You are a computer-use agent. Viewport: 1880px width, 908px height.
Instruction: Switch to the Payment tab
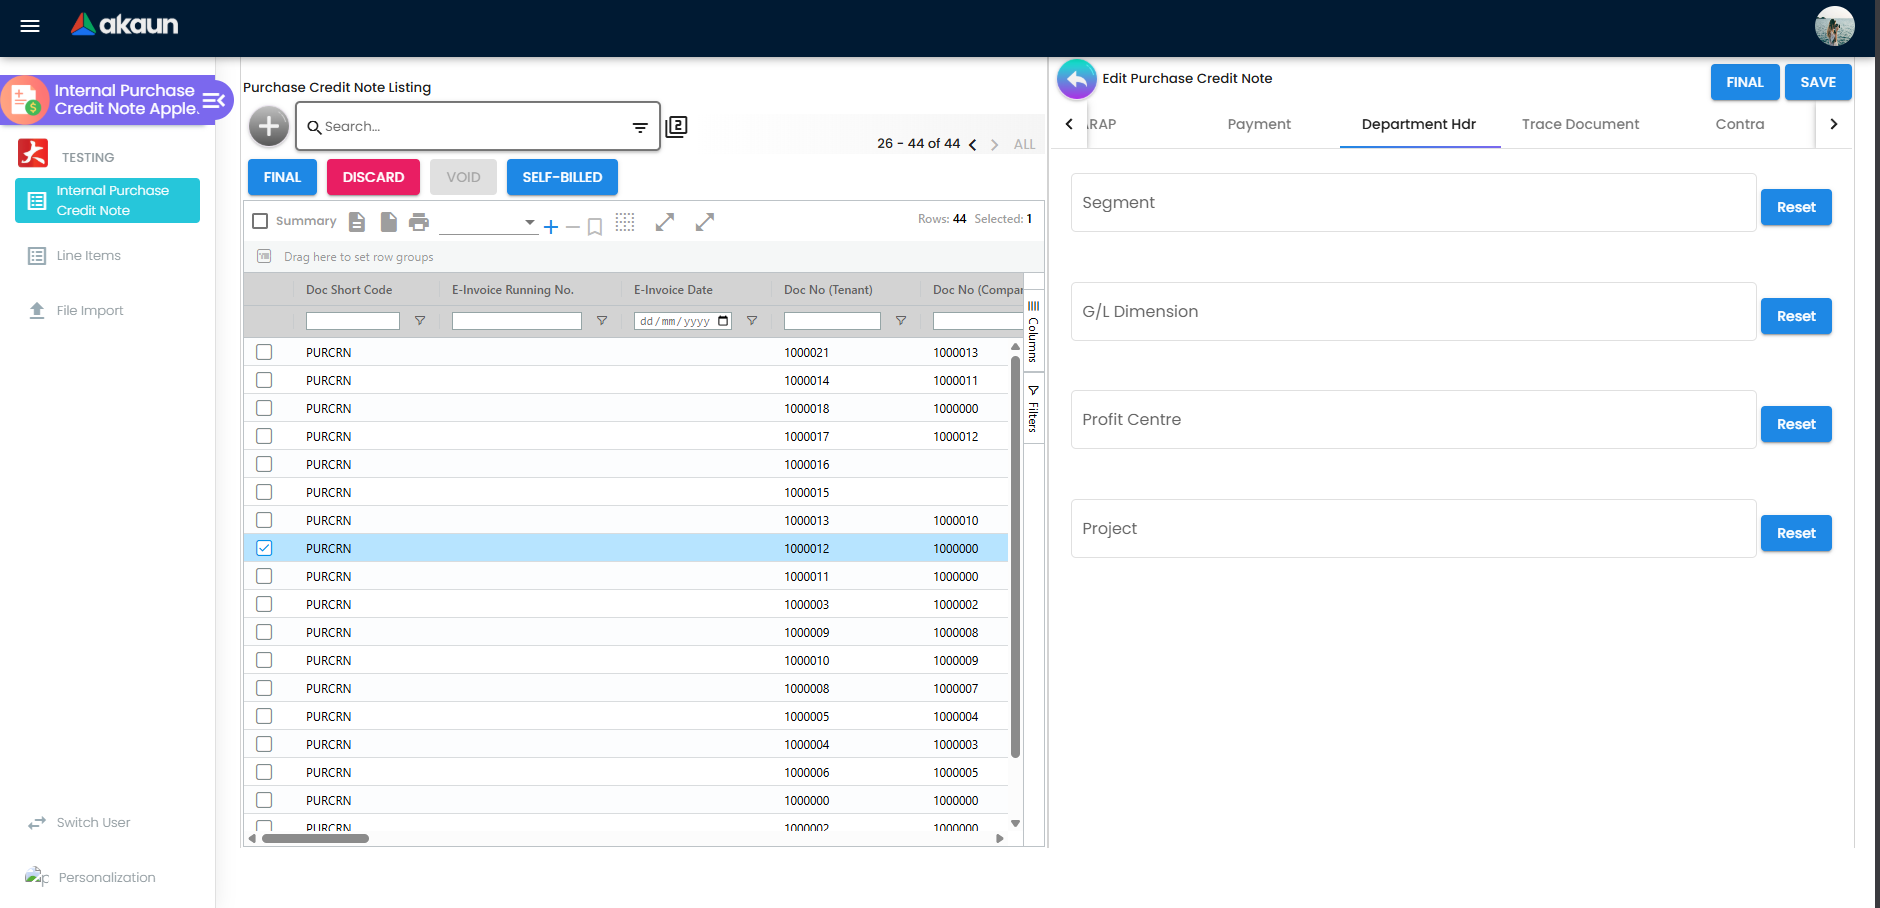[1259, 124]
